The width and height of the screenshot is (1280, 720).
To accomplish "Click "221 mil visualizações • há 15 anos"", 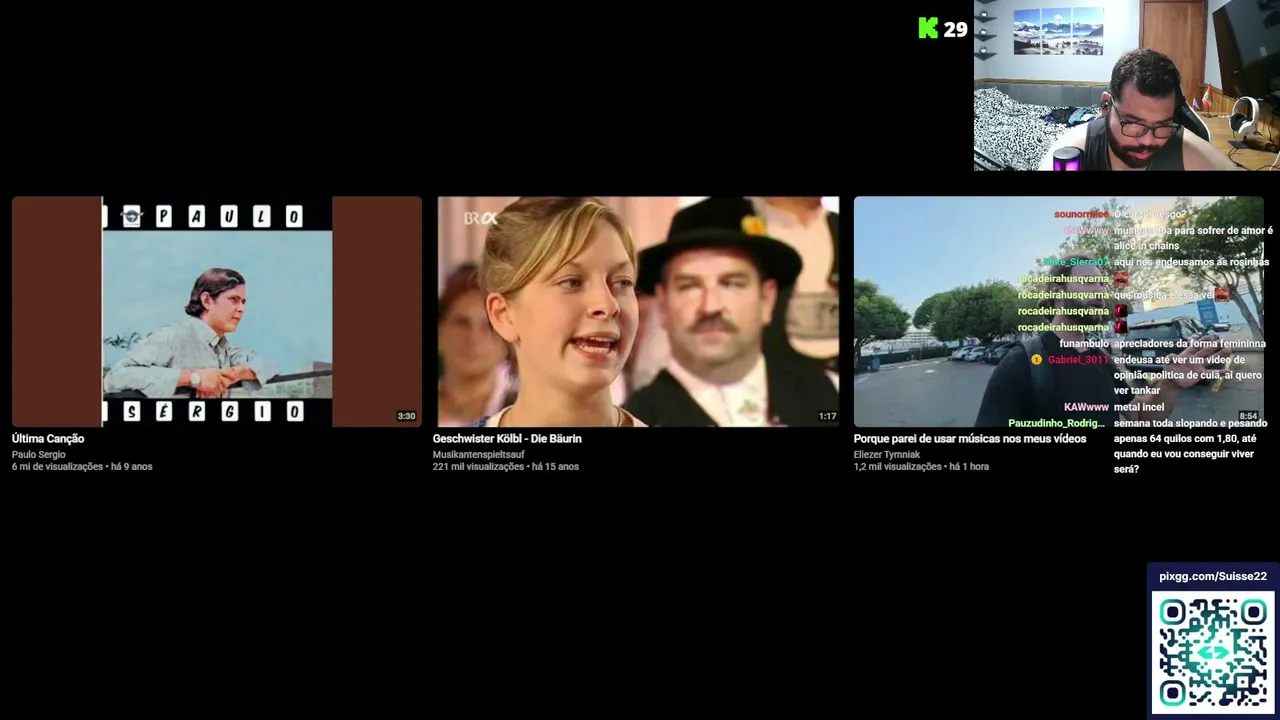I will (506, 467).
